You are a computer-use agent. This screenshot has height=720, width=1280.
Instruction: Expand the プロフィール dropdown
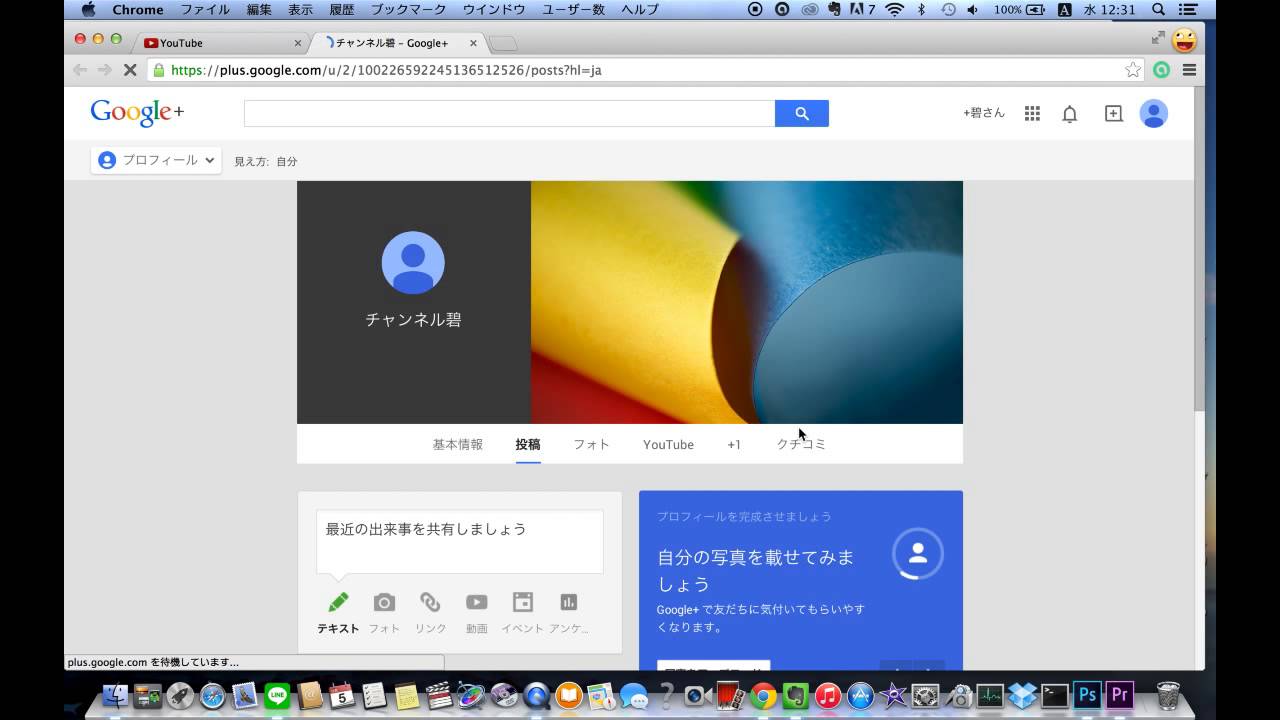(x=156, y=160)
